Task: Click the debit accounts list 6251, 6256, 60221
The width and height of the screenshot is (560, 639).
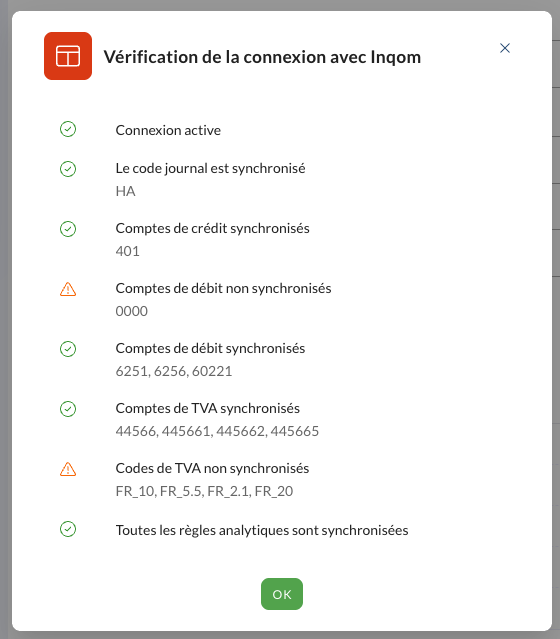Action: point(174,371)
